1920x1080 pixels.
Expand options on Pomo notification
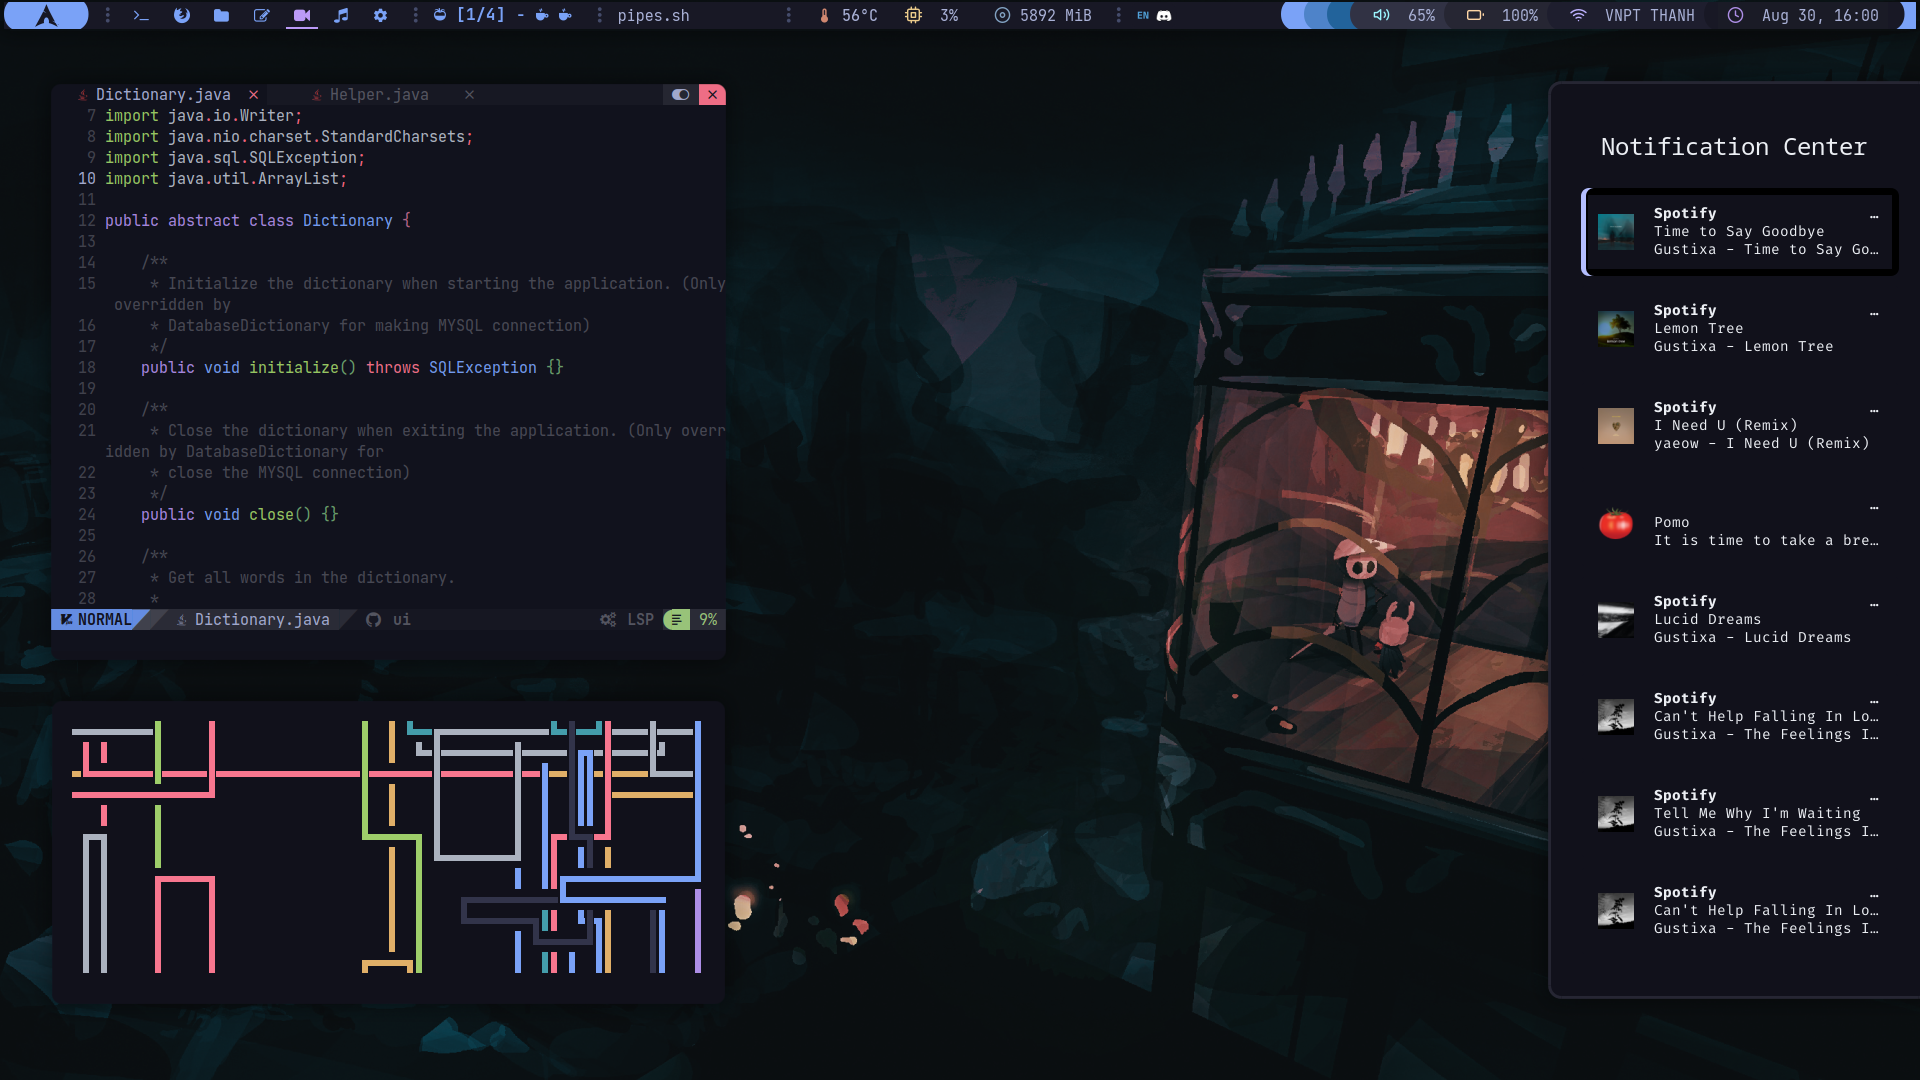1873,507
